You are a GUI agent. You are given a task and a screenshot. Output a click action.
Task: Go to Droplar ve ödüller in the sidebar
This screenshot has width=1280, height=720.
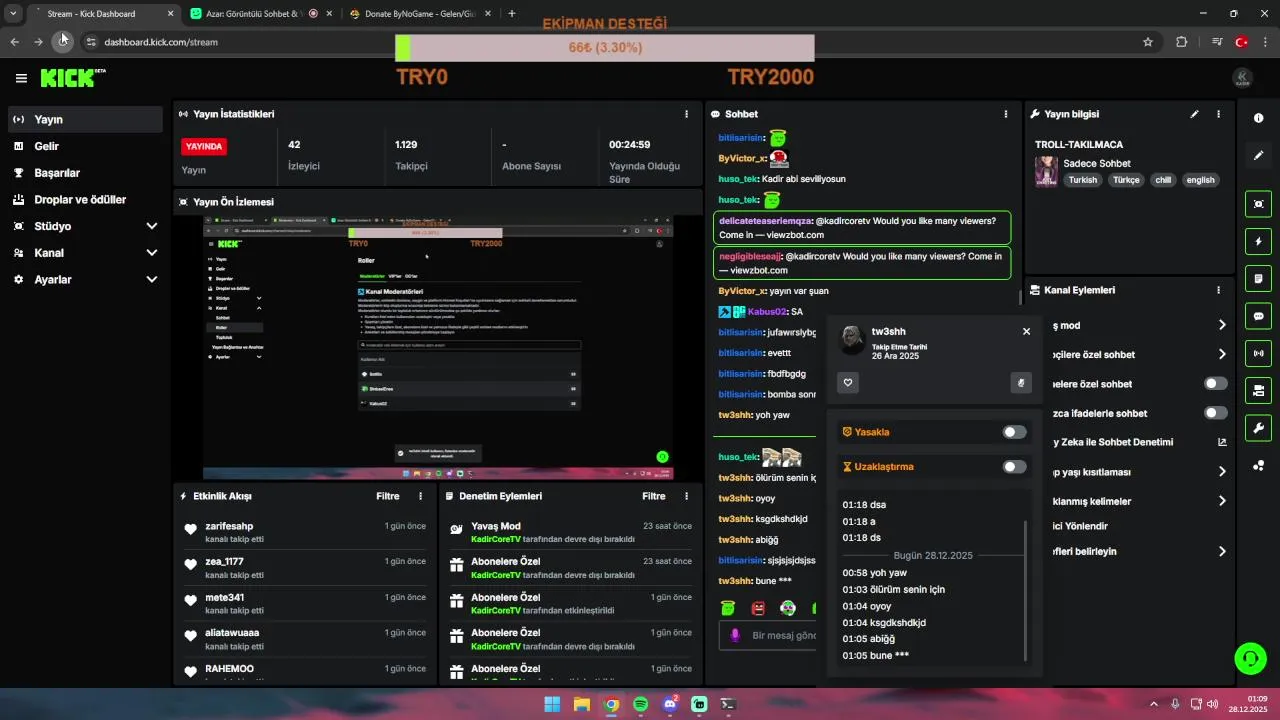[x=84, y=200]
